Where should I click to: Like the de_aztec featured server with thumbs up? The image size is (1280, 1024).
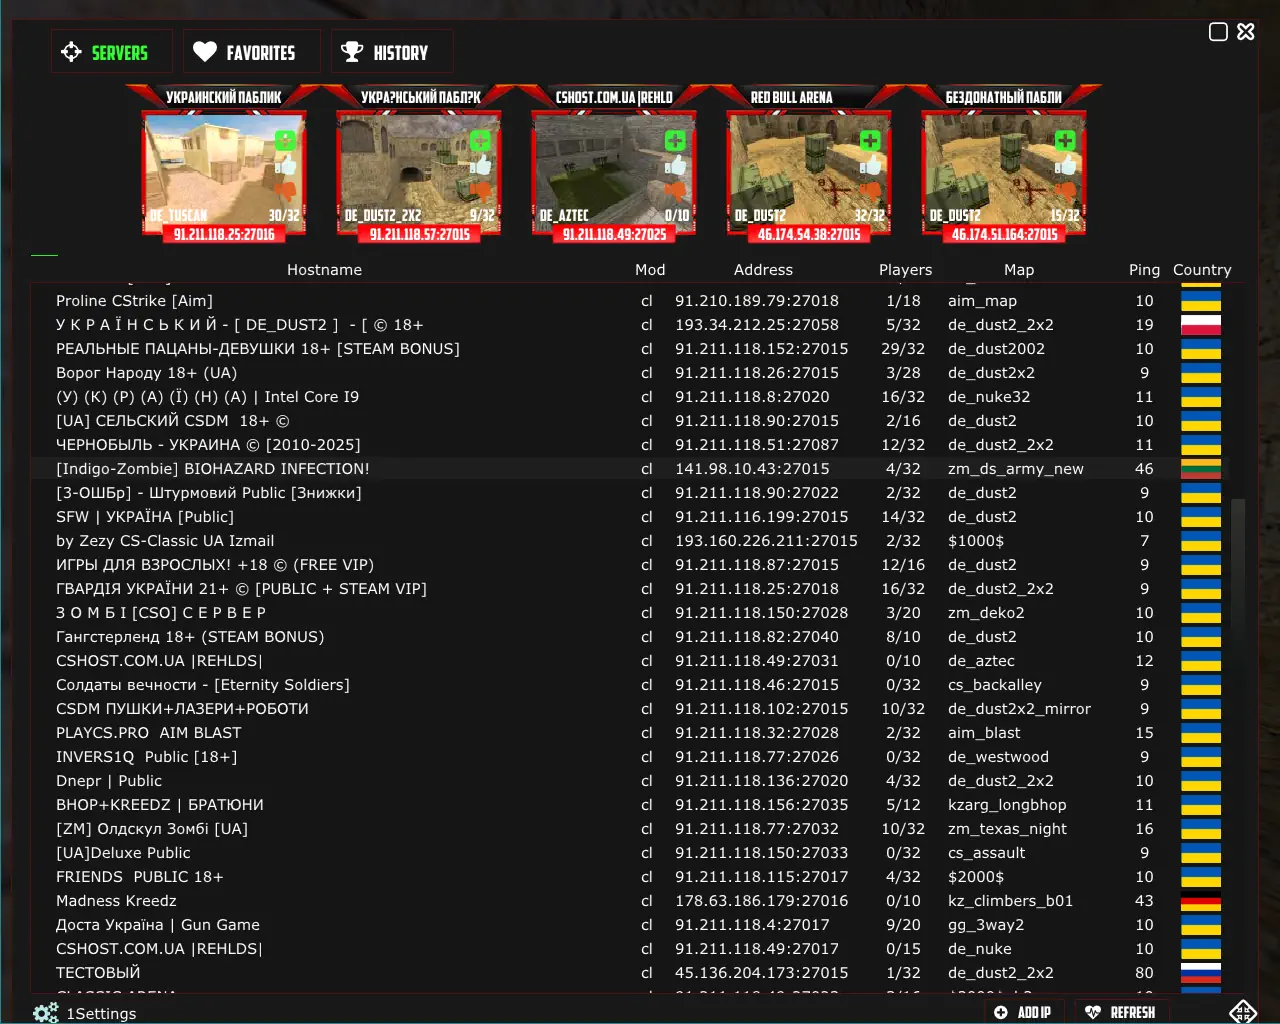pos(676,165)
